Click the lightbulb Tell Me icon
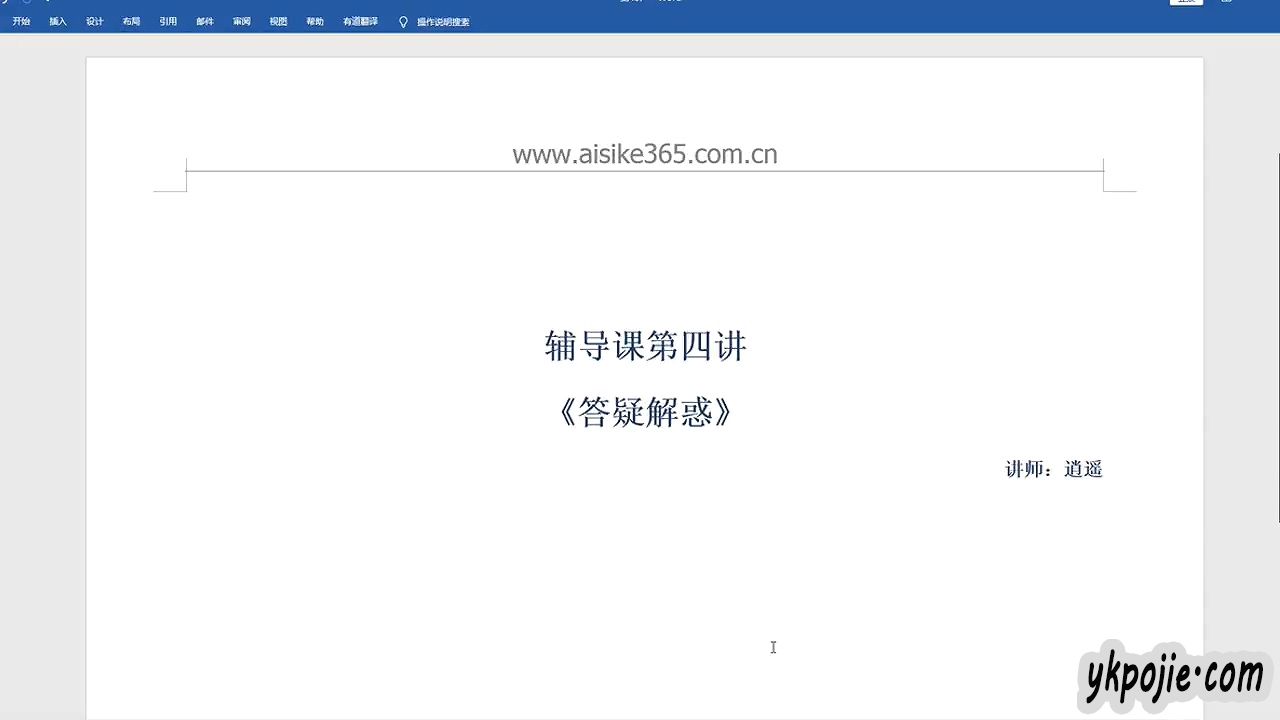This screenshot has height=720, width=1280. [x=403, y=21]
